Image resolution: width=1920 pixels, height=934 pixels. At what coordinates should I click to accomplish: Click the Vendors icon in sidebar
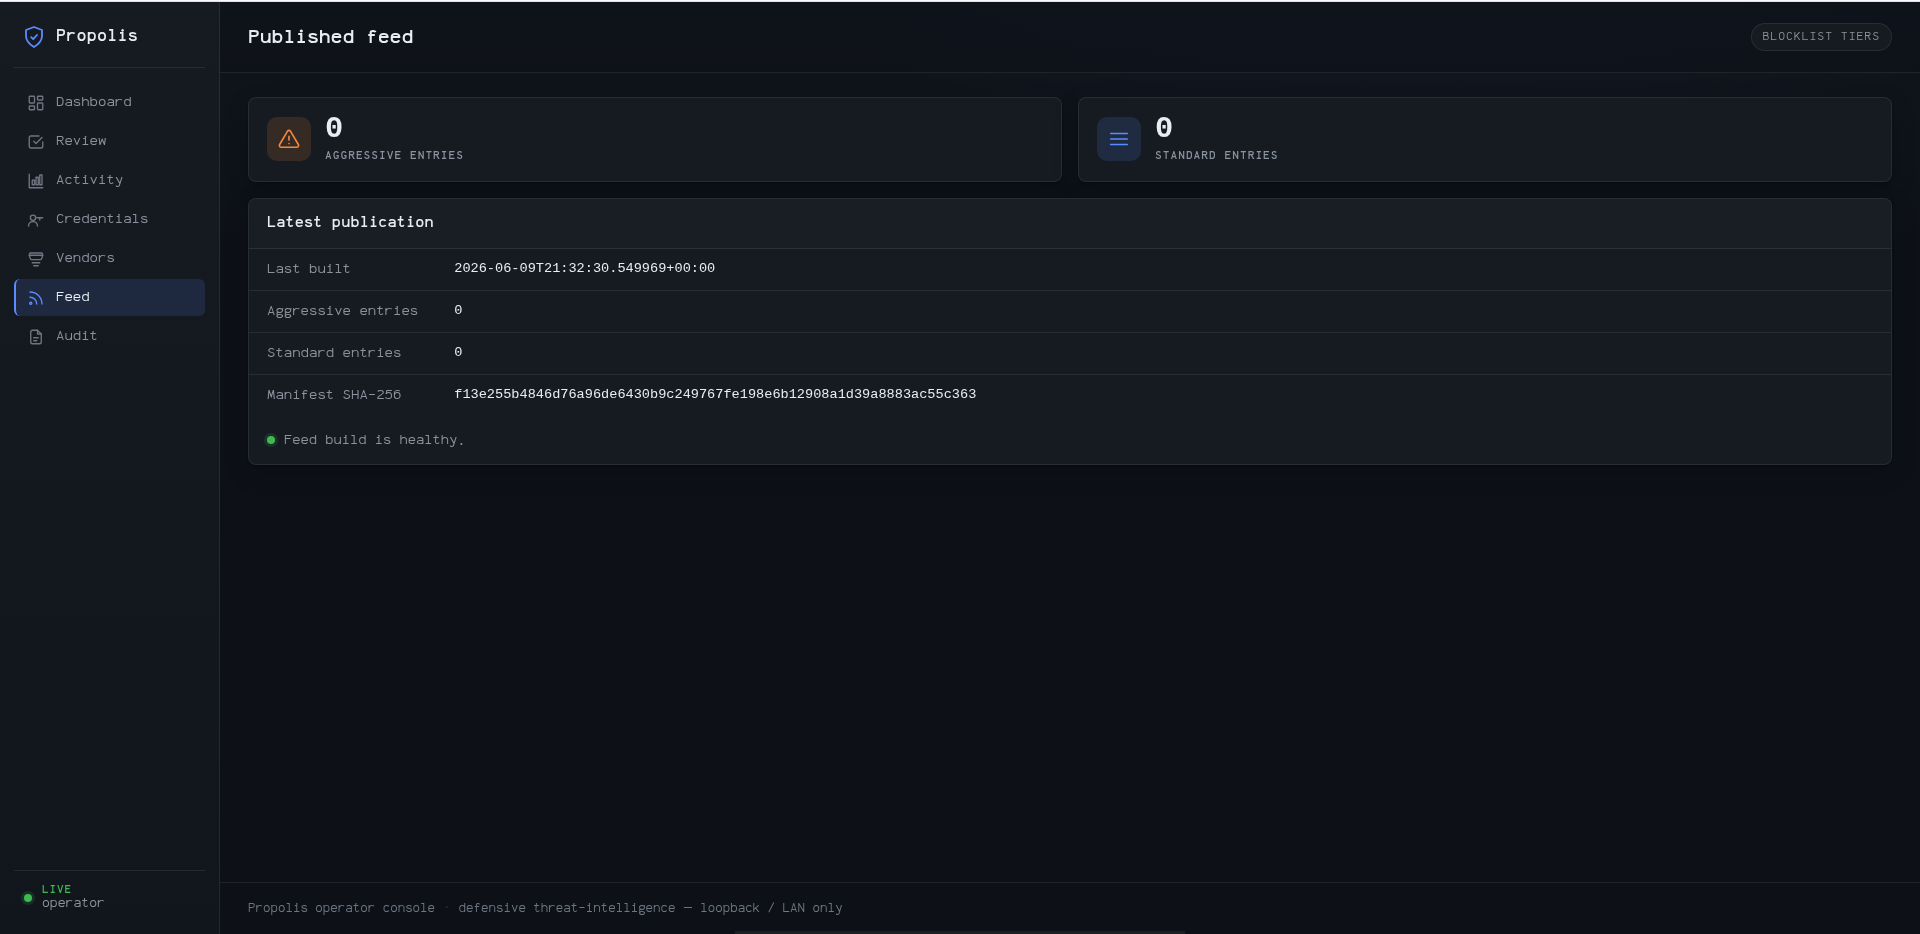(36, 259)
